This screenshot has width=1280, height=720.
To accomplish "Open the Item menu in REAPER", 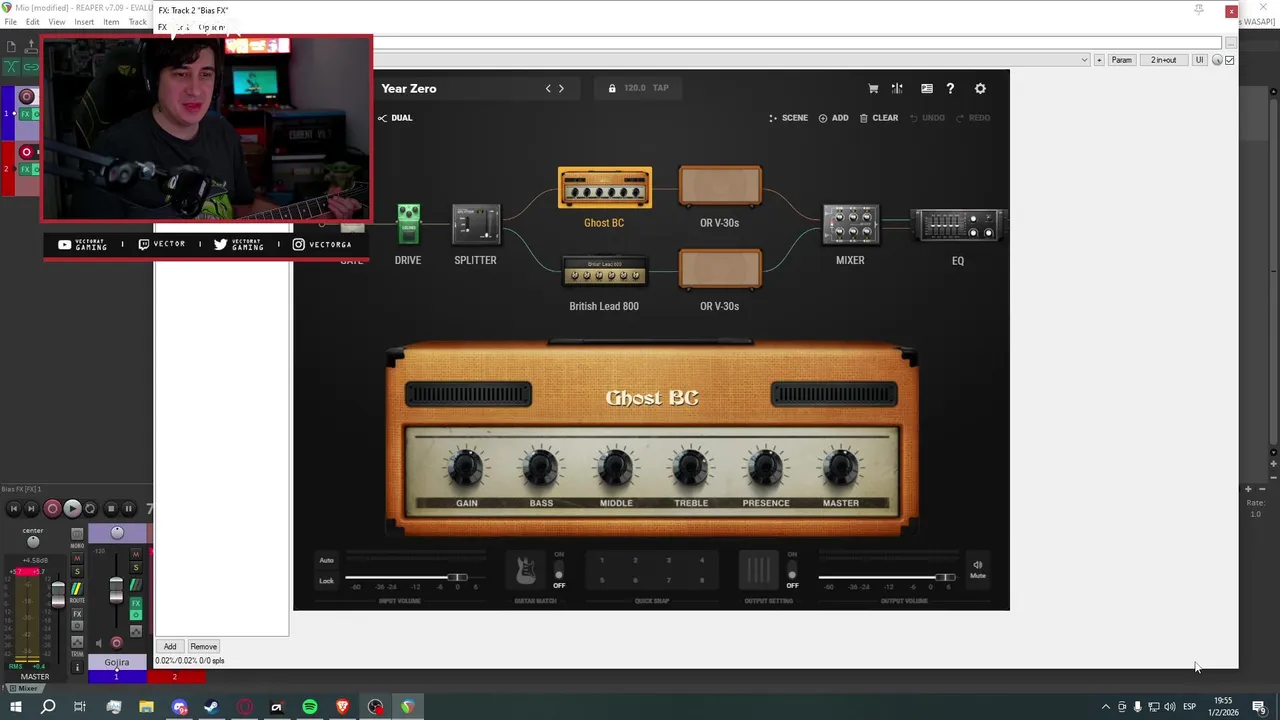I will click(111, 22).
